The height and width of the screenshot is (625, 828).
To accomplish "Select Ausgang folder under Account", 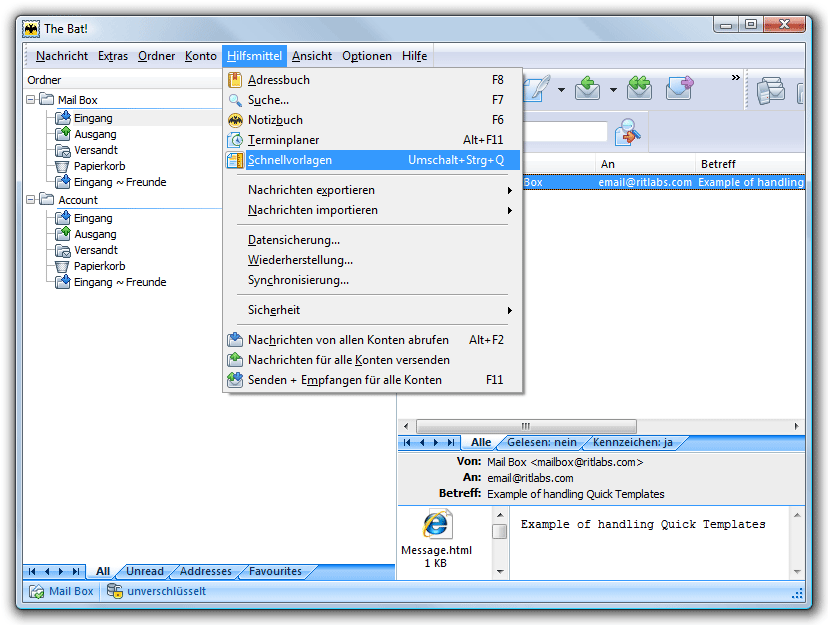I will point(95,234).
